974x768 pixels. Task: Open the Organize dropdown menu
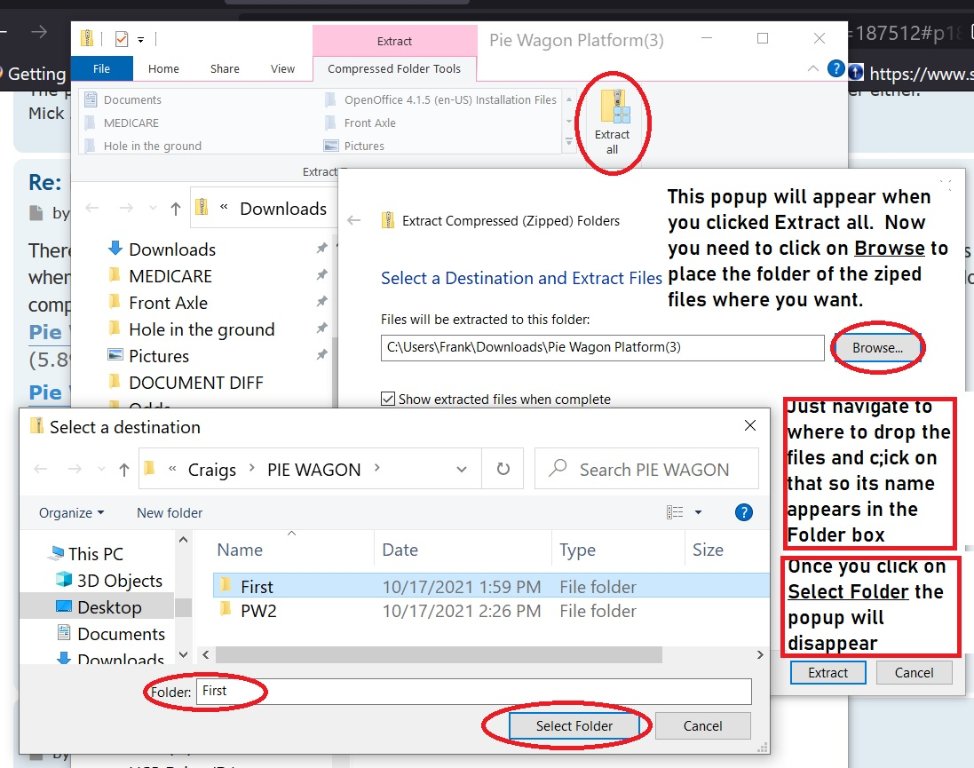click(71, 513)
